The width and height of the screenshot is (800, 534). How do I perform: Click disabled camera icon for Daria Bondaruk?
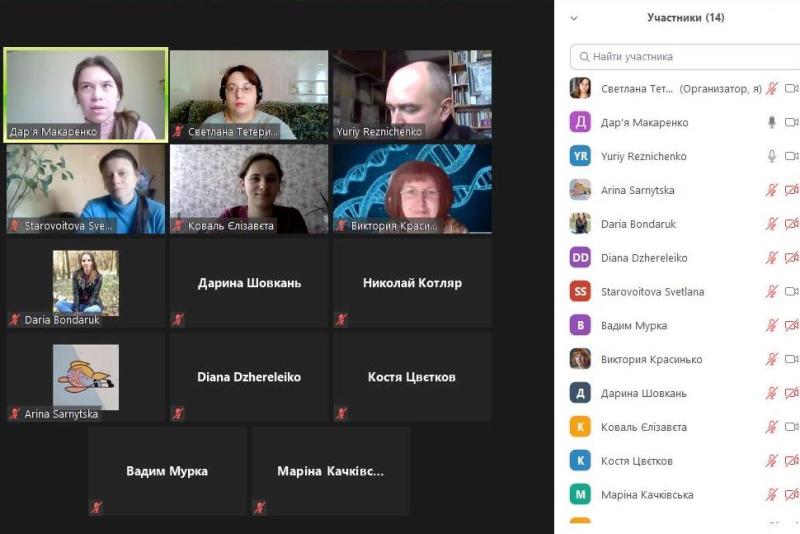pyautogui.click(x=792, y=224)
